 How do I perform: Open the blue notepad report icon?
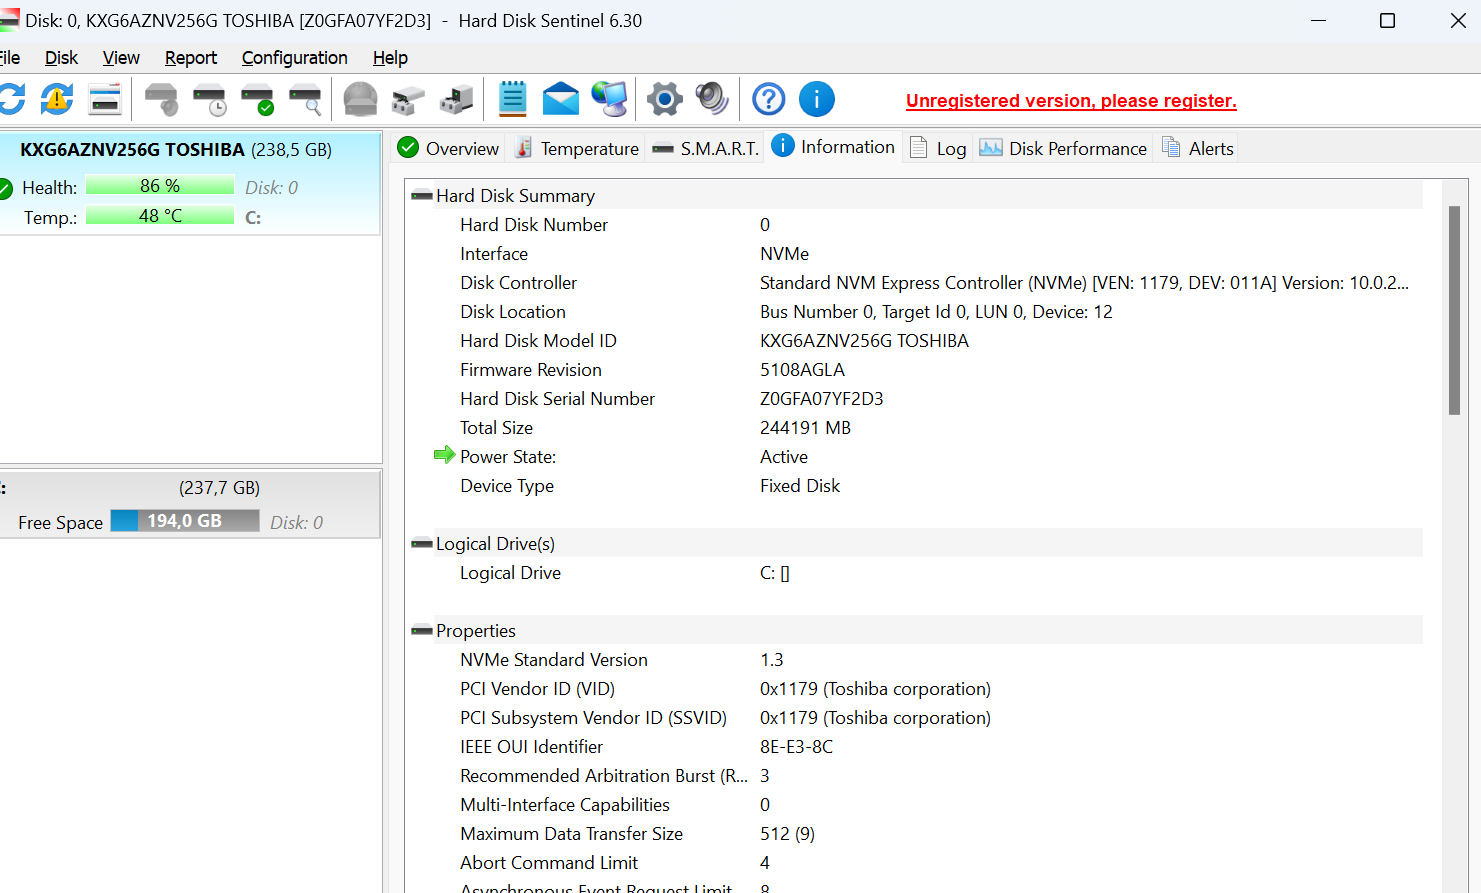tap(512, 99)
